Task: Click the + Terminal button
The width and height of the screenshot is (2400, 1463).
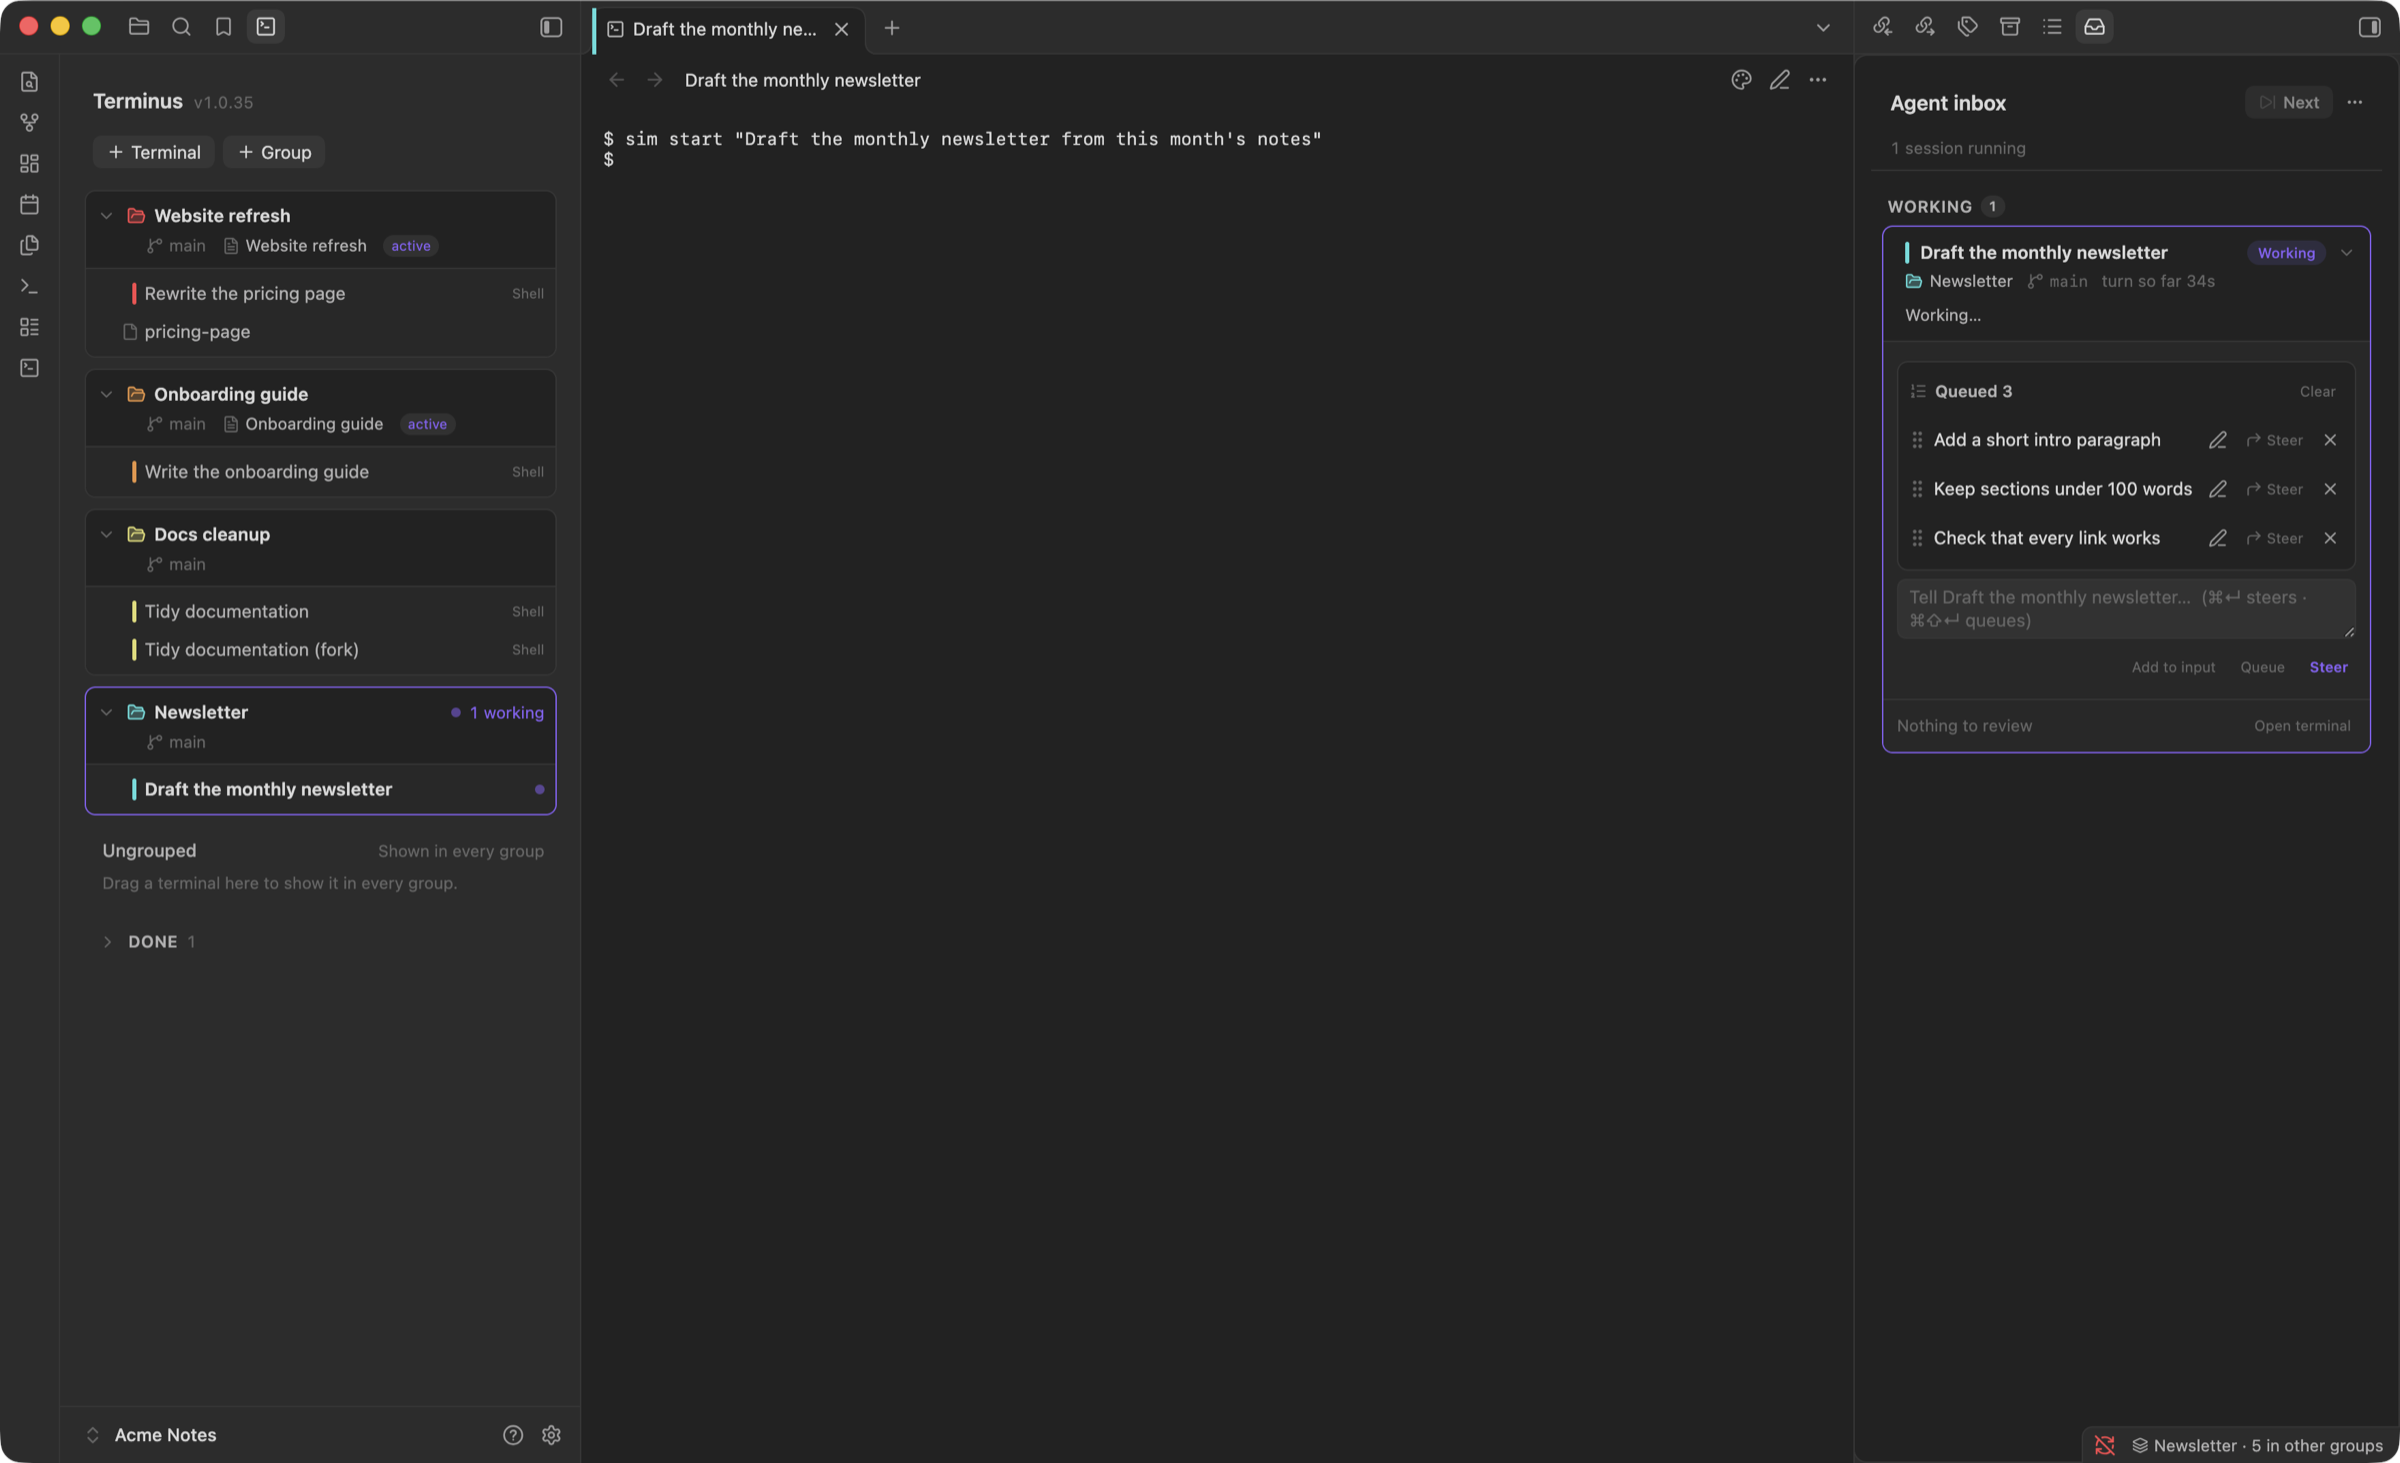Action: click(x=154, y=152)
